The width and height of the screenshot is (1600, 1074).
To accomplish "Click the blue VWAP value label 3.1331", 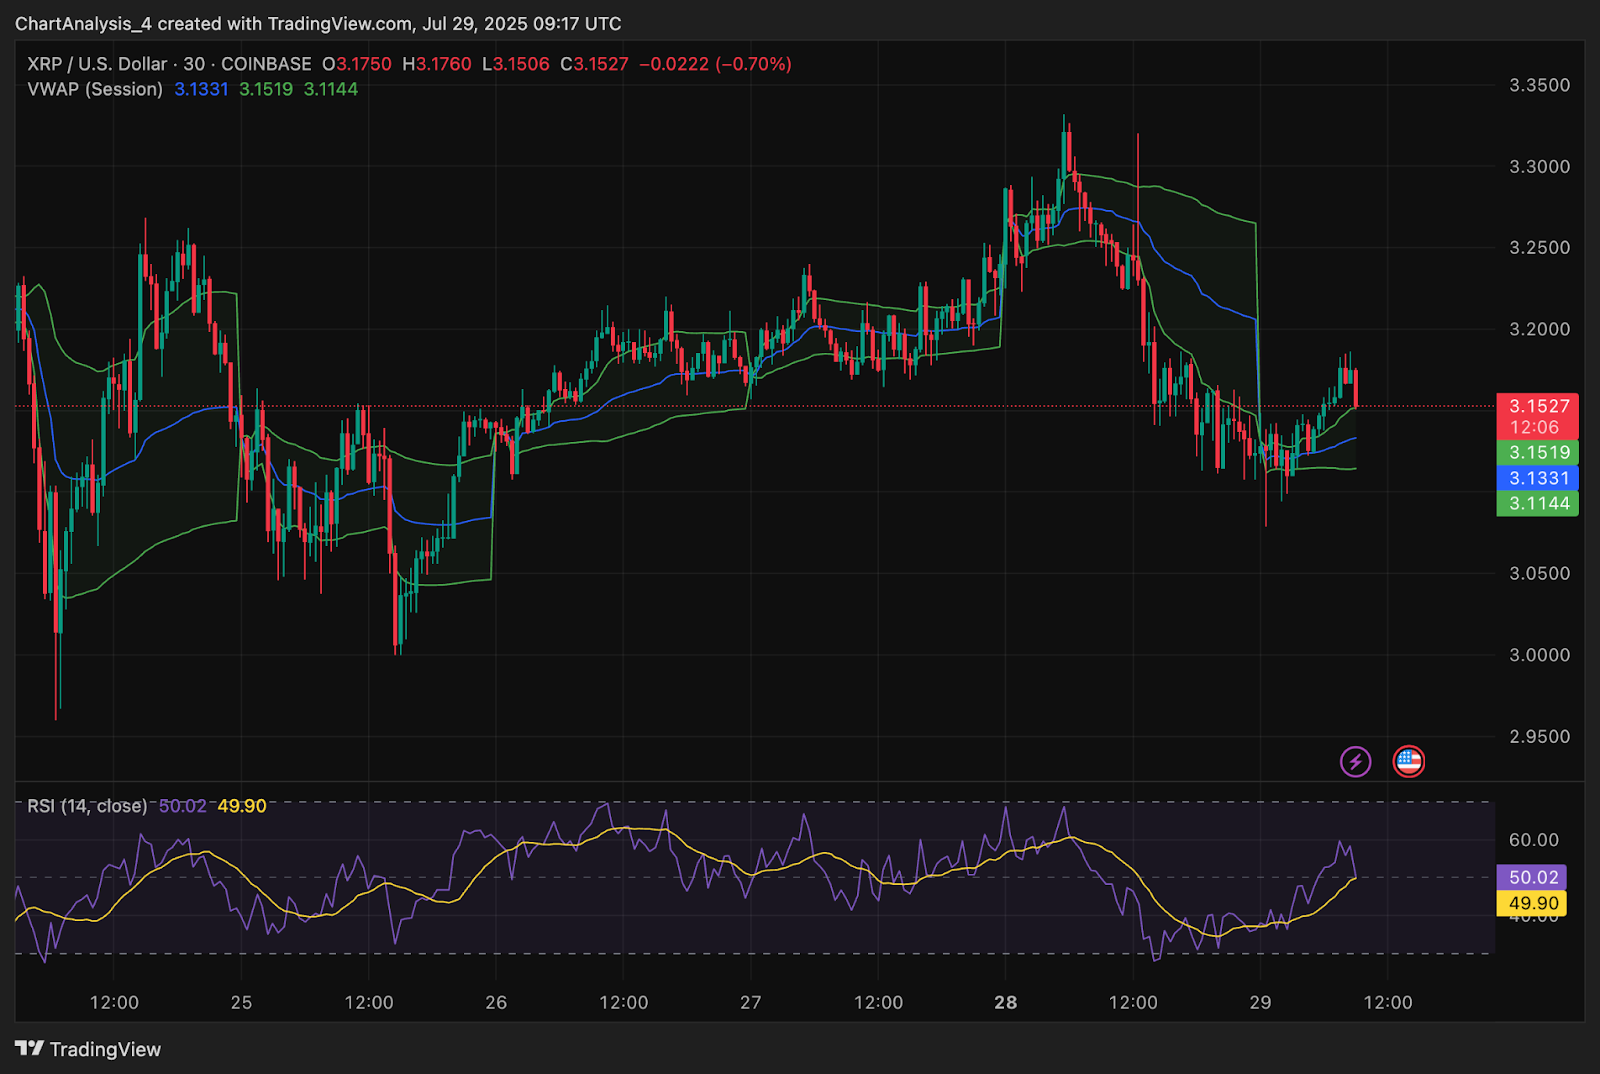I will click(1538, 478).
